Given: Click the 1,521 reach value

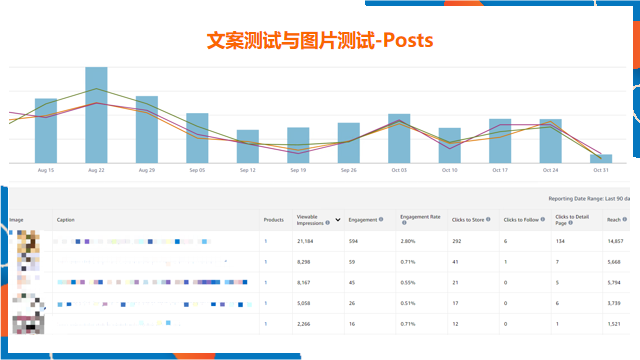Looking at the screenshot, I should click(614, 324).
